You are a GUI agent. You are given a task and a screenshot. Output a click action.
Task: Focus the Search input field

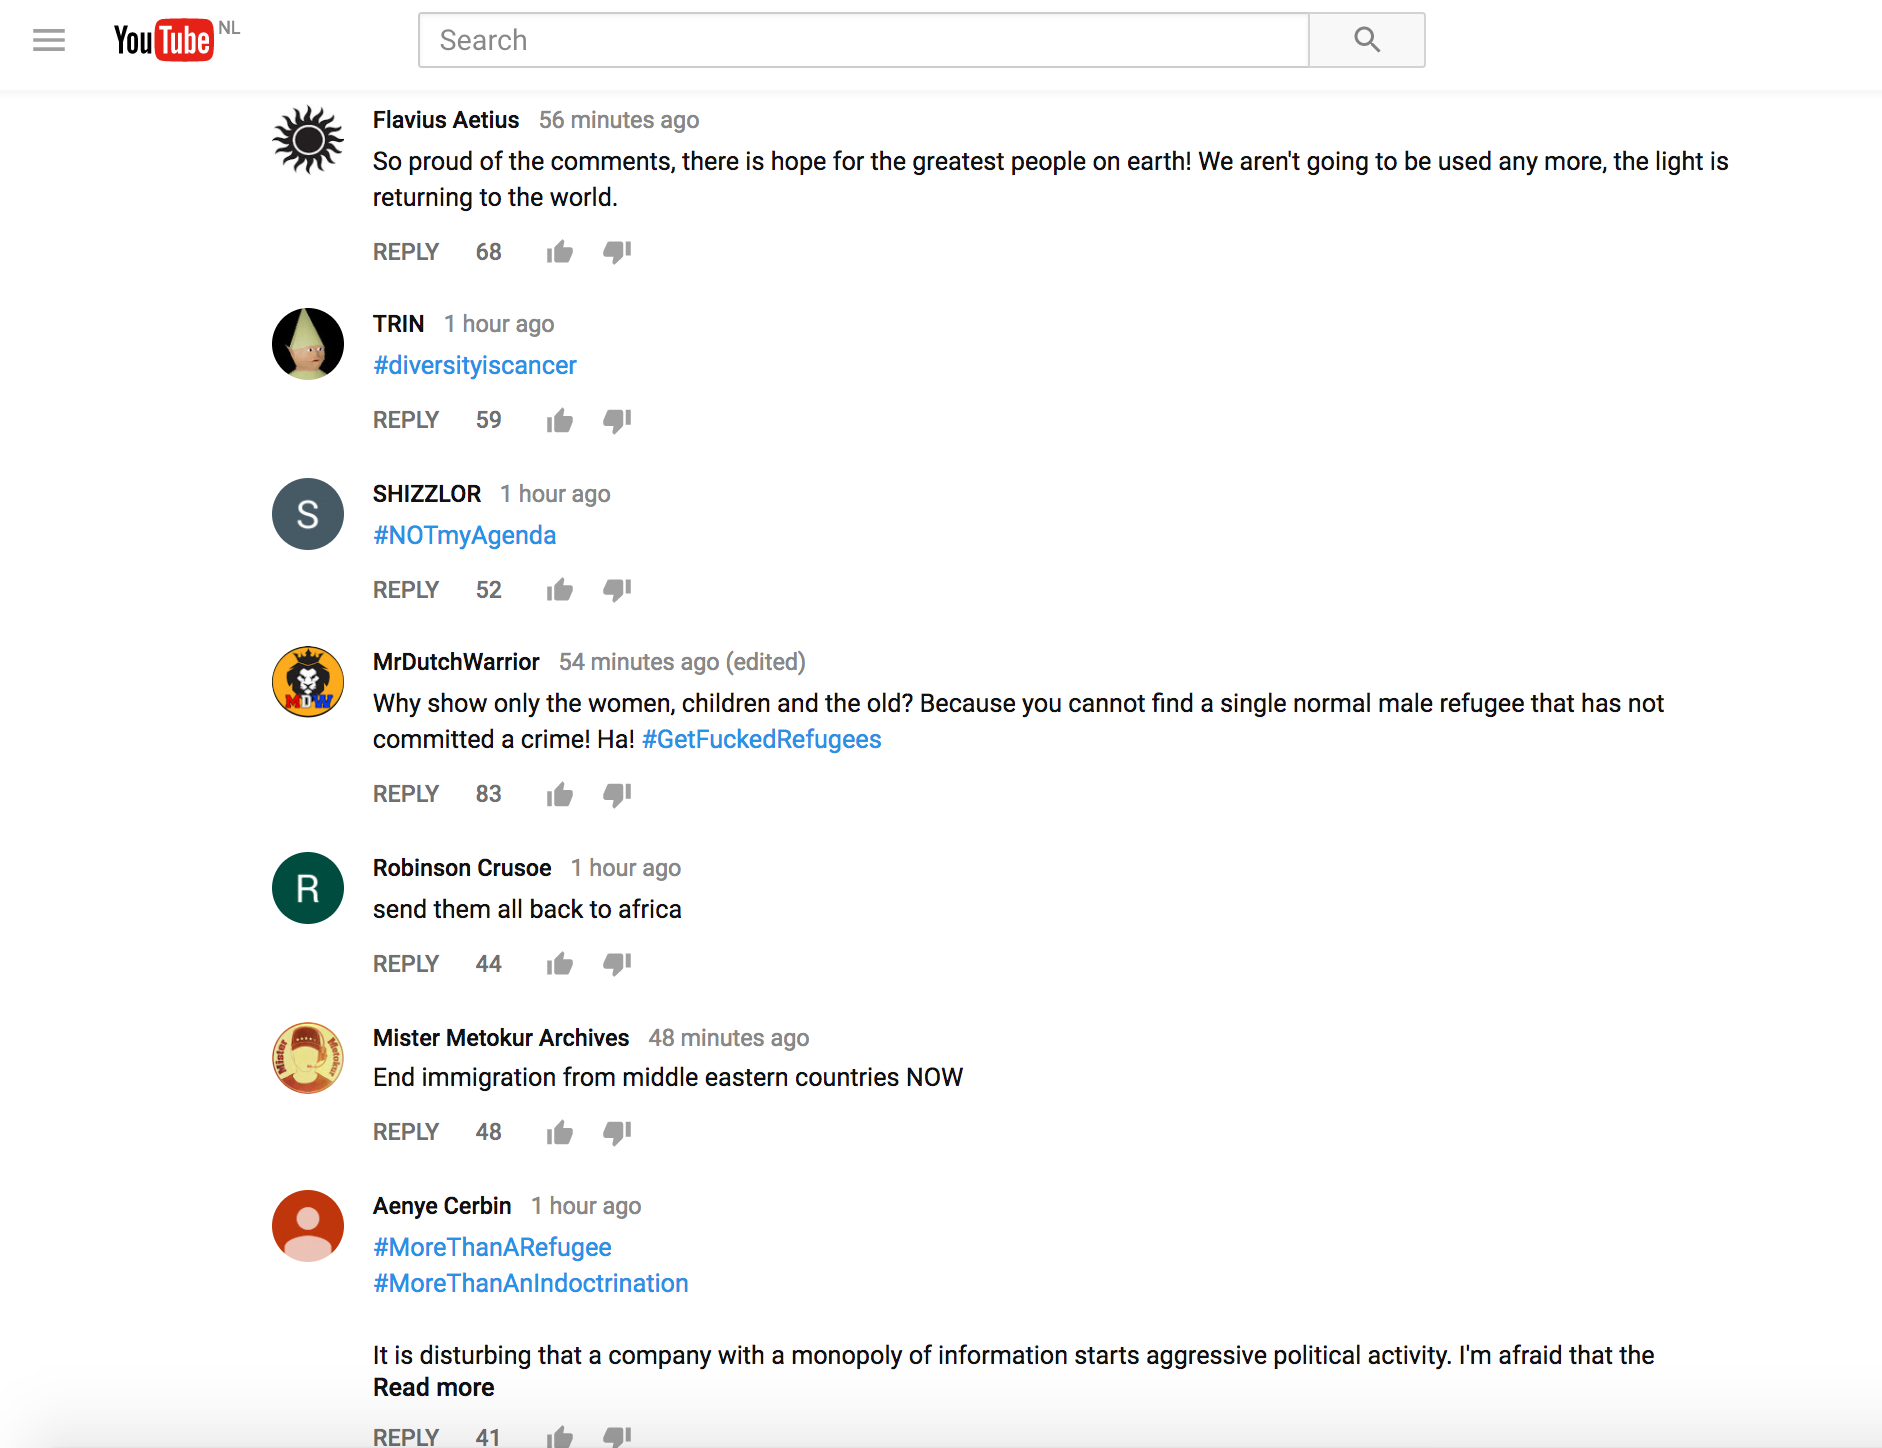pyautogui.click(x=863, y=40)
